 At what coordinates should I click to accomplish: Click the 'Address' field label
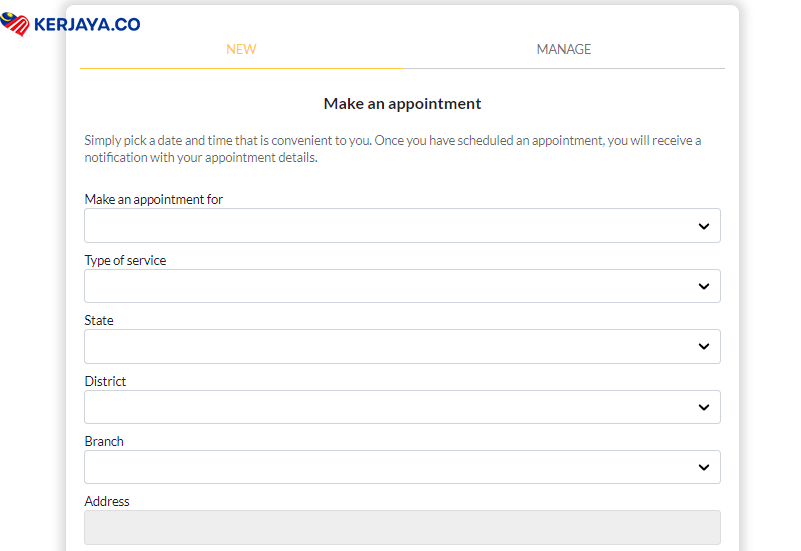point(107,501)
